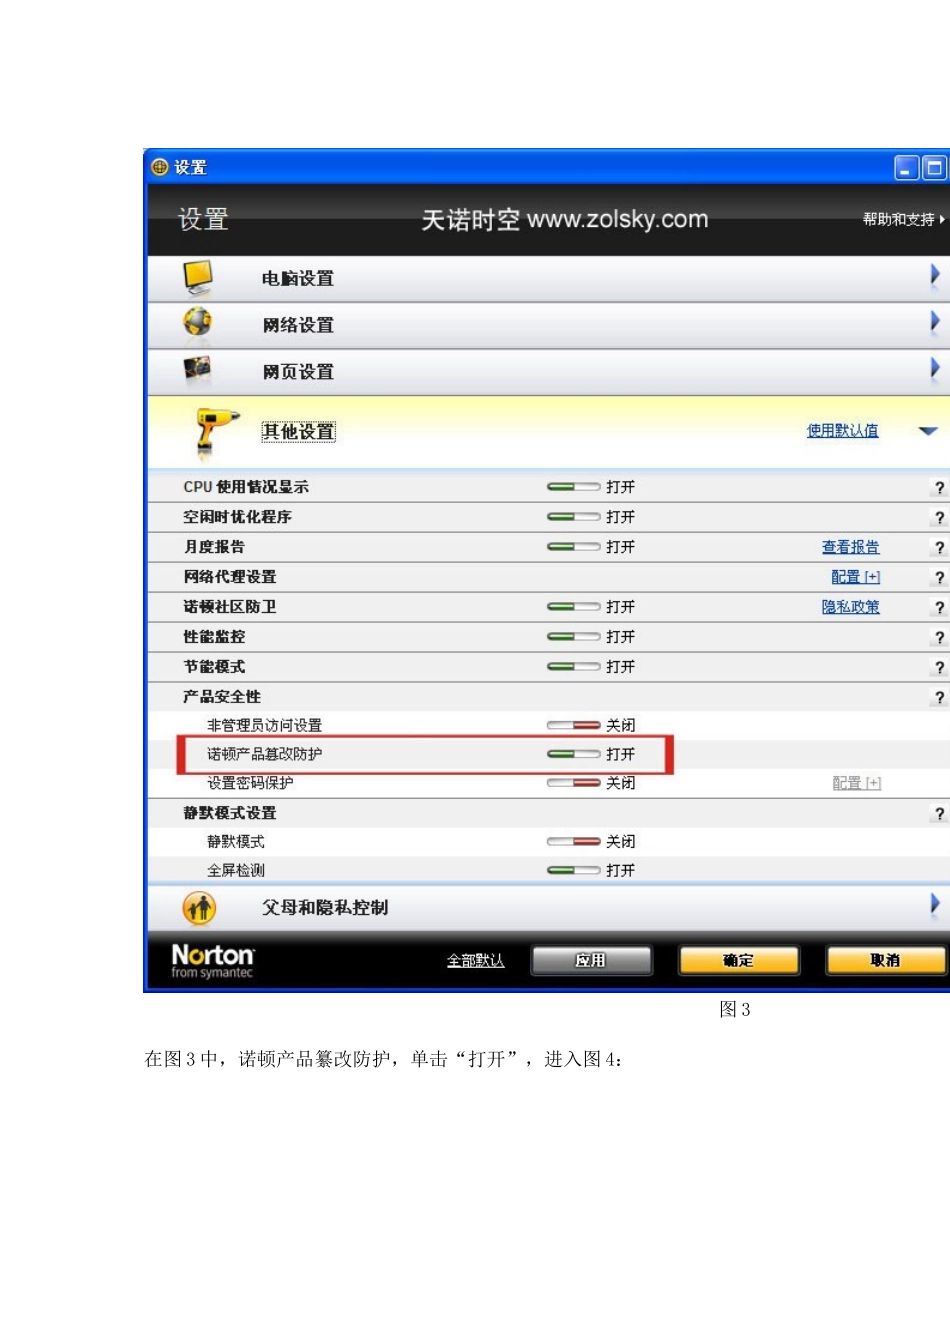
Task: Select 网页设置 category
Action: click(x=298, y=372)
